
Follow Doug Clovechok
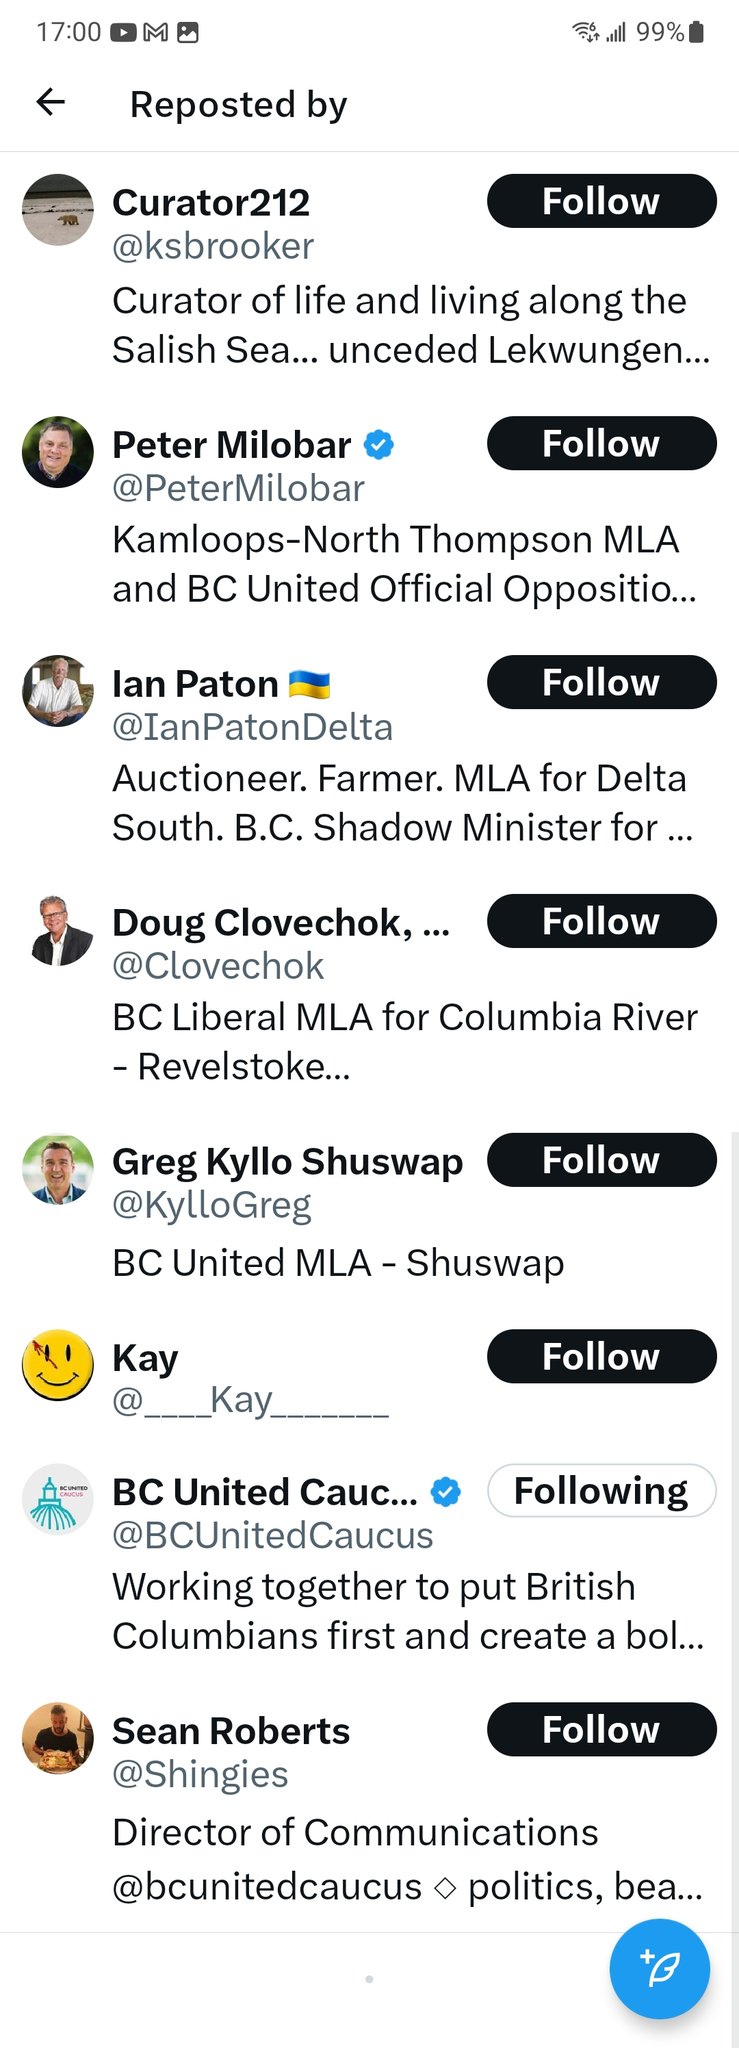click(x=601, y=921)
